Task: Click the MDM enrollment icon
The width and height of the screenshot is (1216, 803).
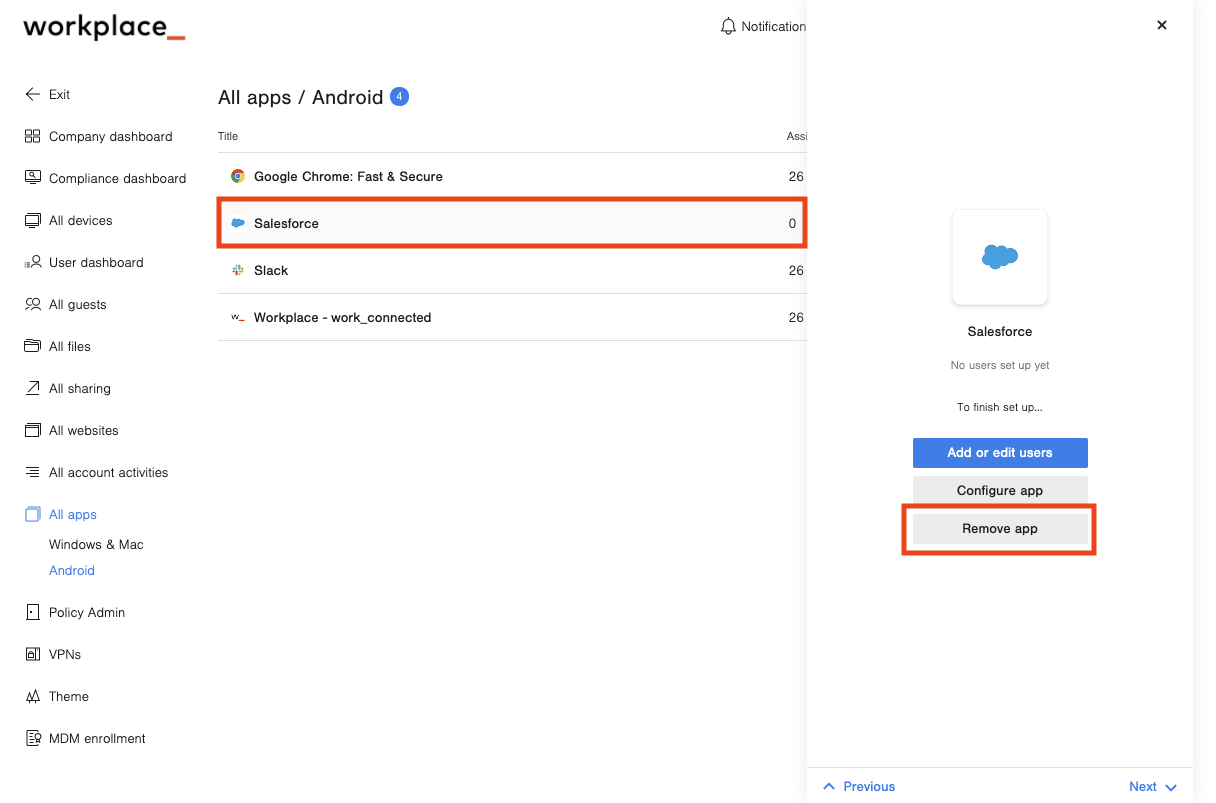Action: coord(32,738)
